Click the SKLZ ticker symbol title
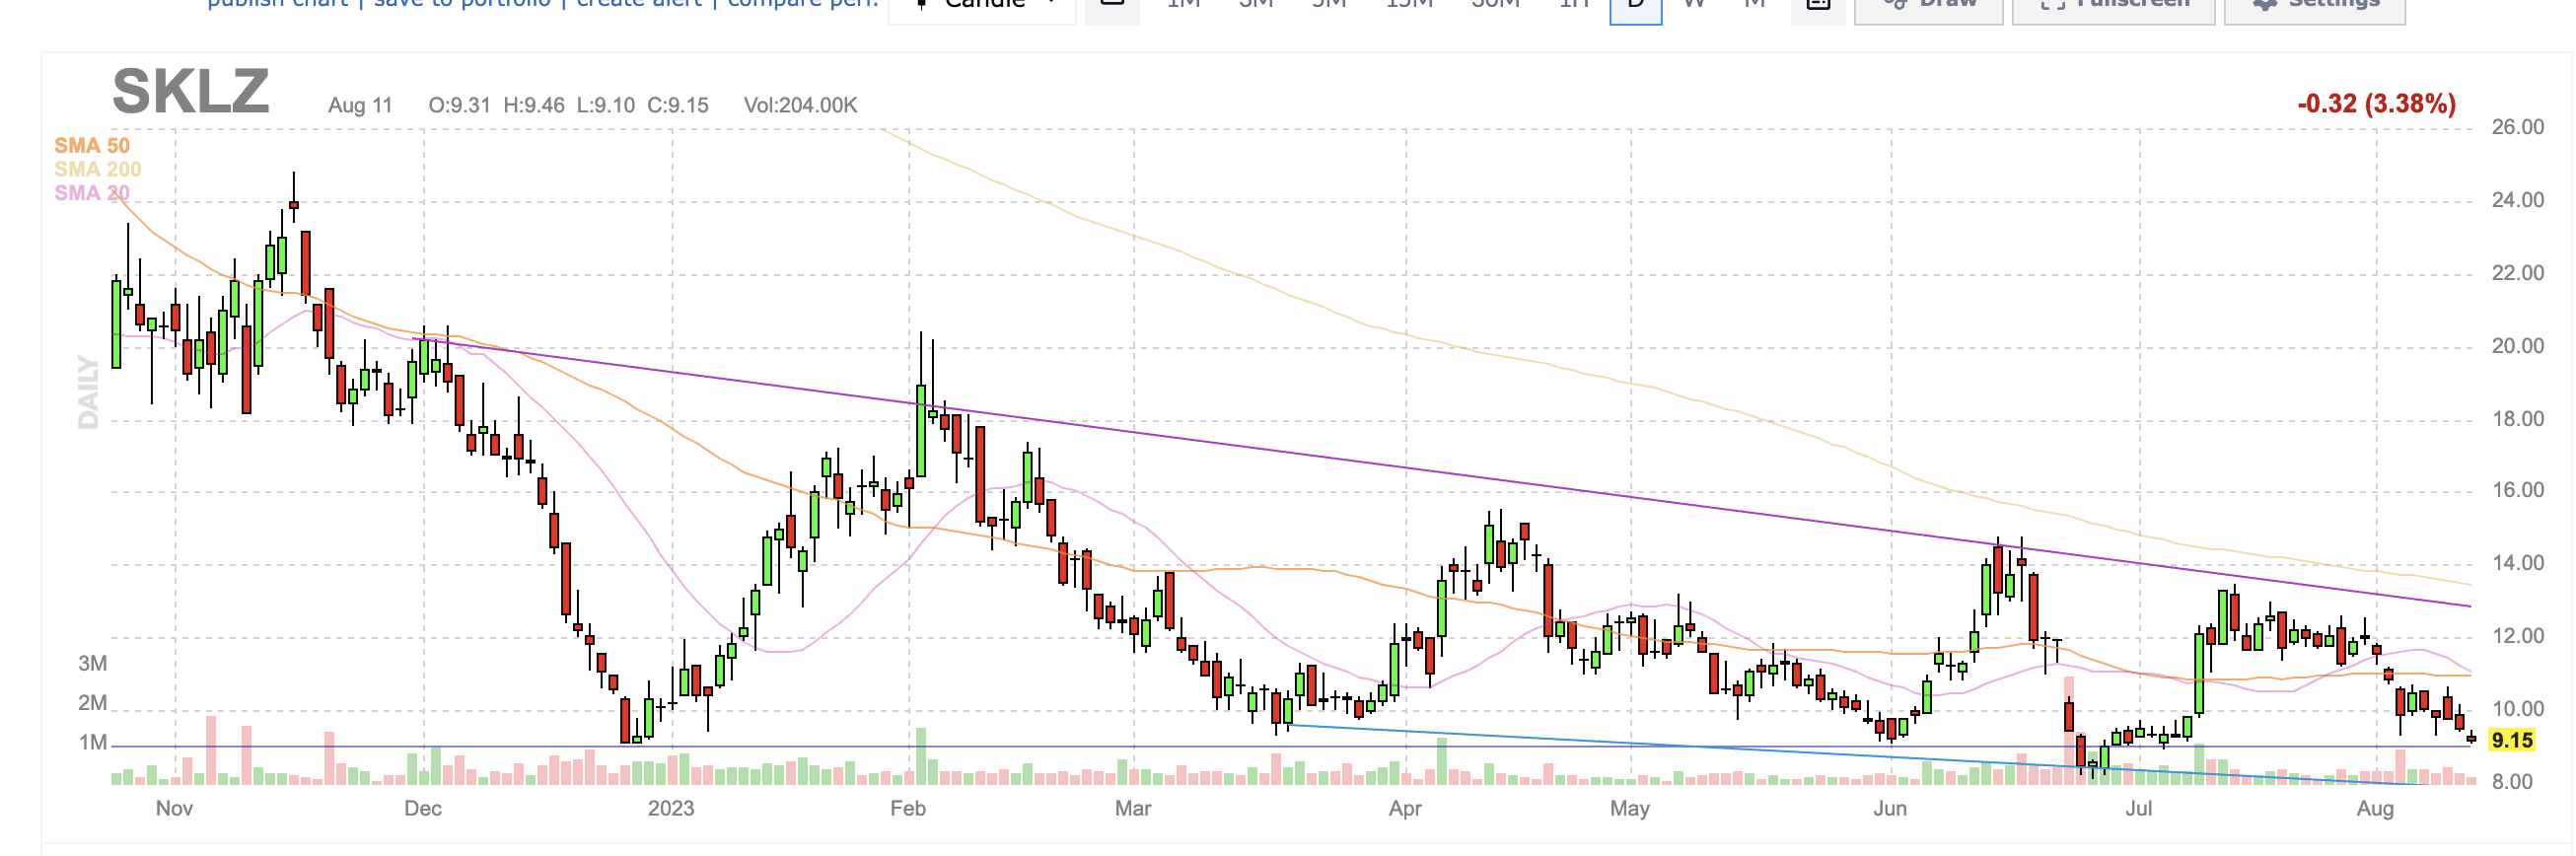Viewport: 2576px width, 856px height. click(x=190, y=92)
